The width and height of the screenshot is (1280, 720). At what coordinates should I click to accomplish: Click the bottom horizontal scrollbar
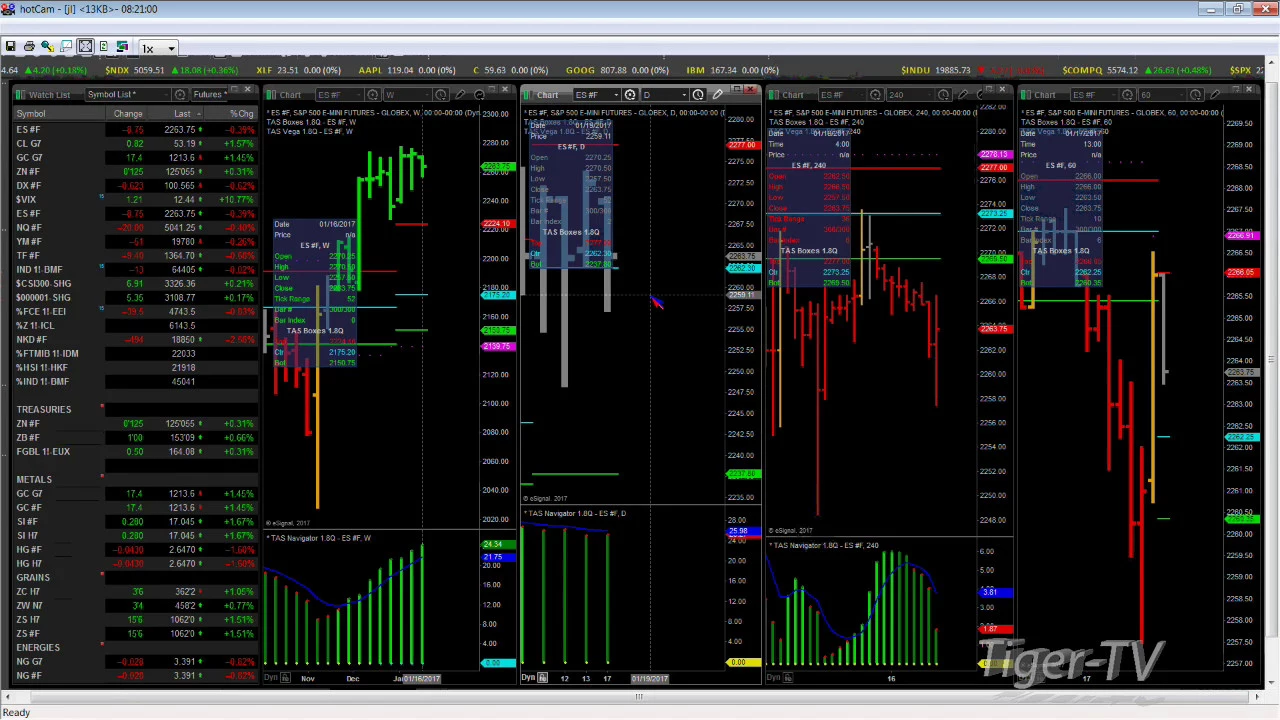(638, 696)
